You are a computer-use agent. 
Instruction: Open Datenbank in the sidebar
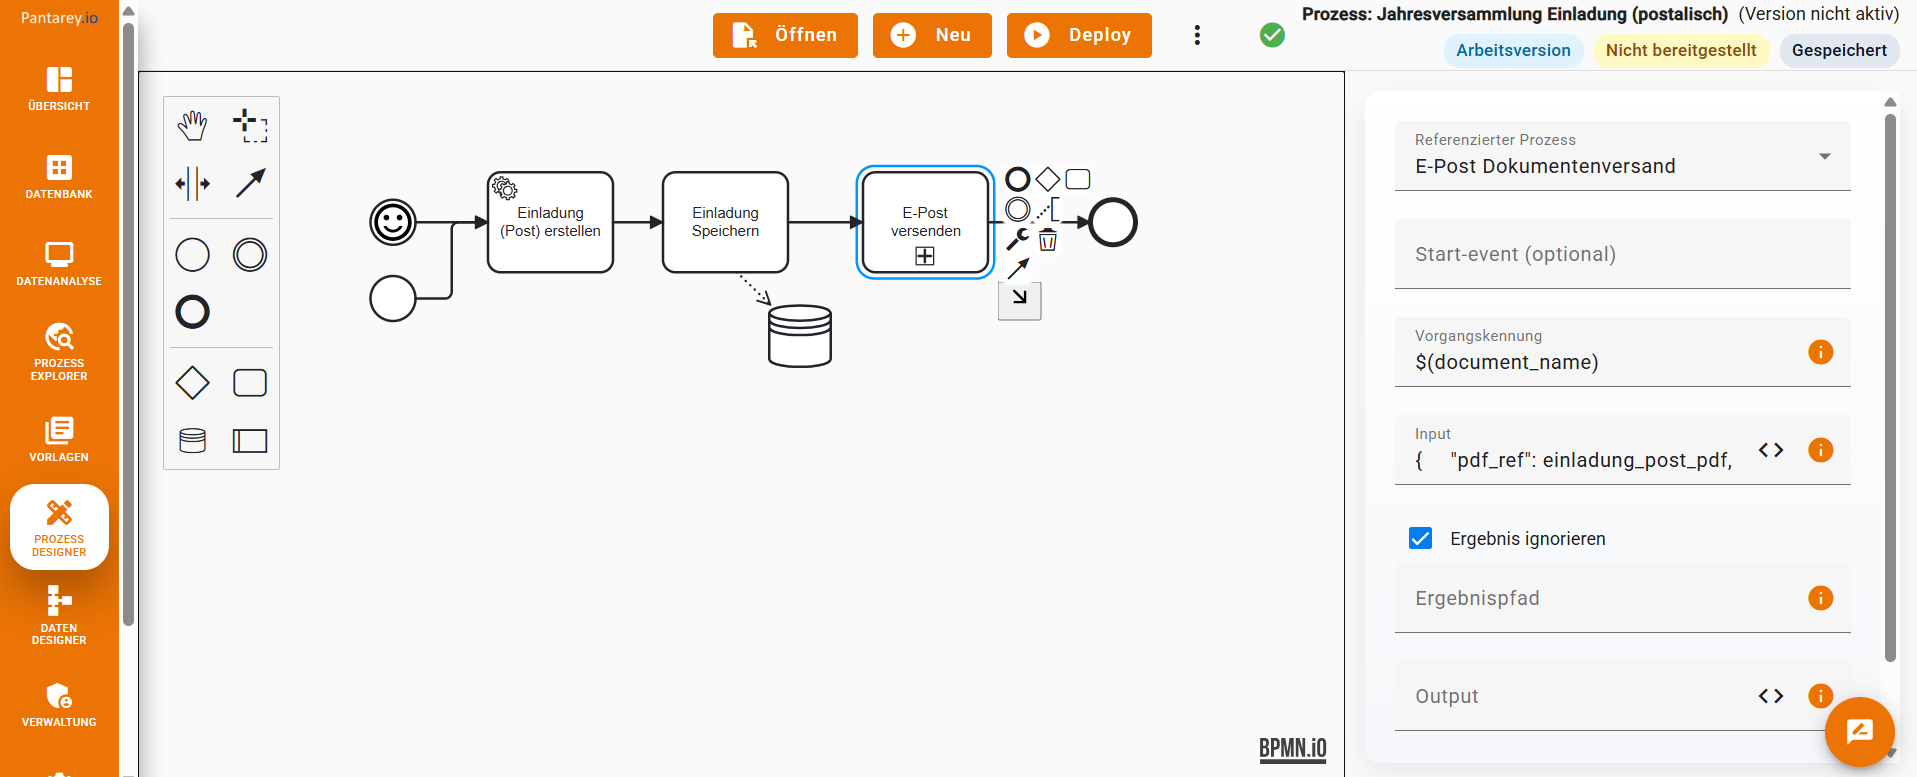pyautogui.click(x=59, y=176)
